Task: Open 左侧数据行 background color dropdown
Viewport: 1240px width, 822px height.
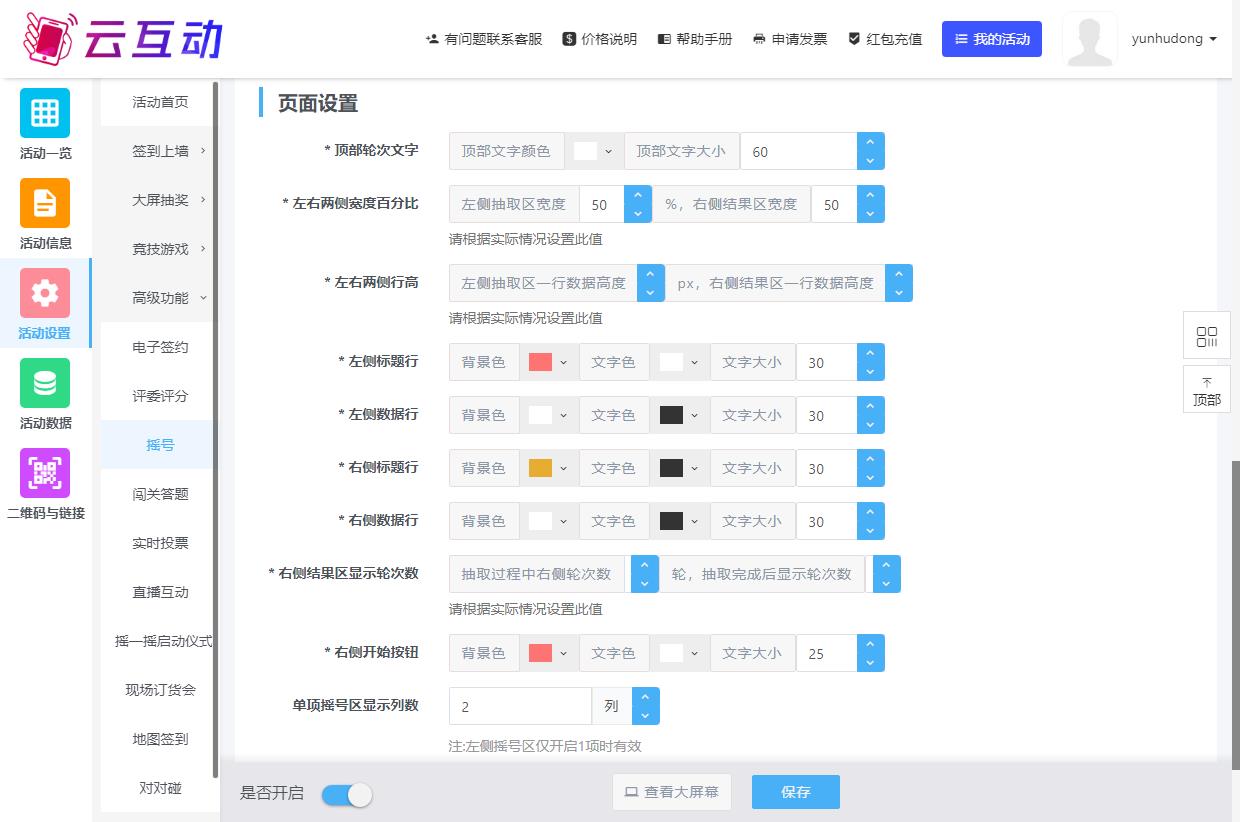Action: pos(548,415)
